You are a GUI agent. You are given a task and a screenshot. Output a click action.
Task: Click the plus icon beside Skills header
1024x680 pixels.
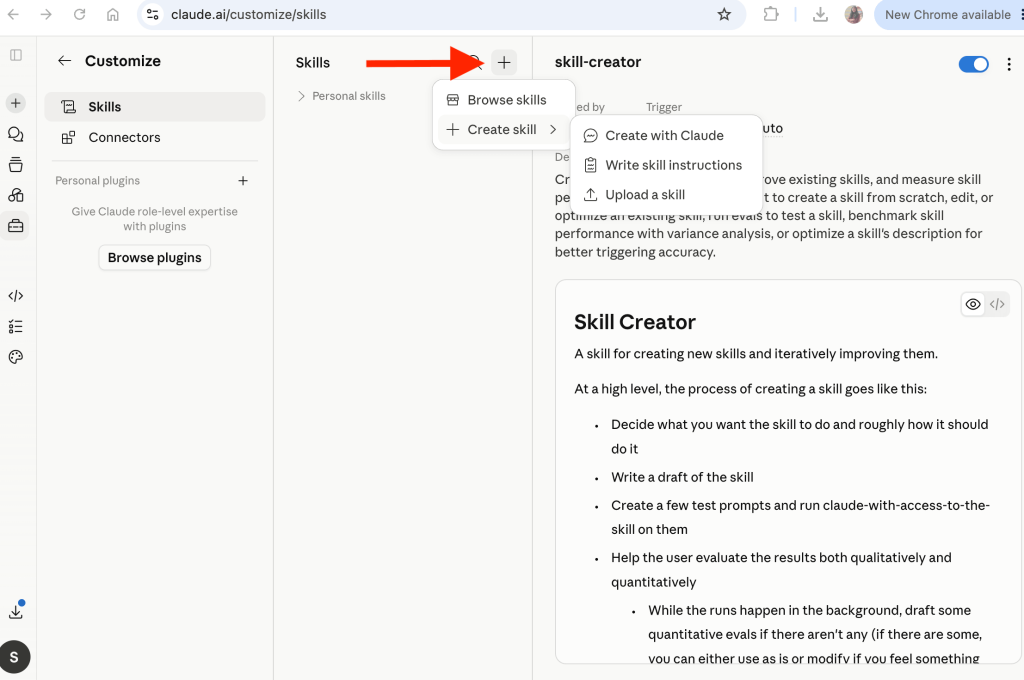pos(504,63)
